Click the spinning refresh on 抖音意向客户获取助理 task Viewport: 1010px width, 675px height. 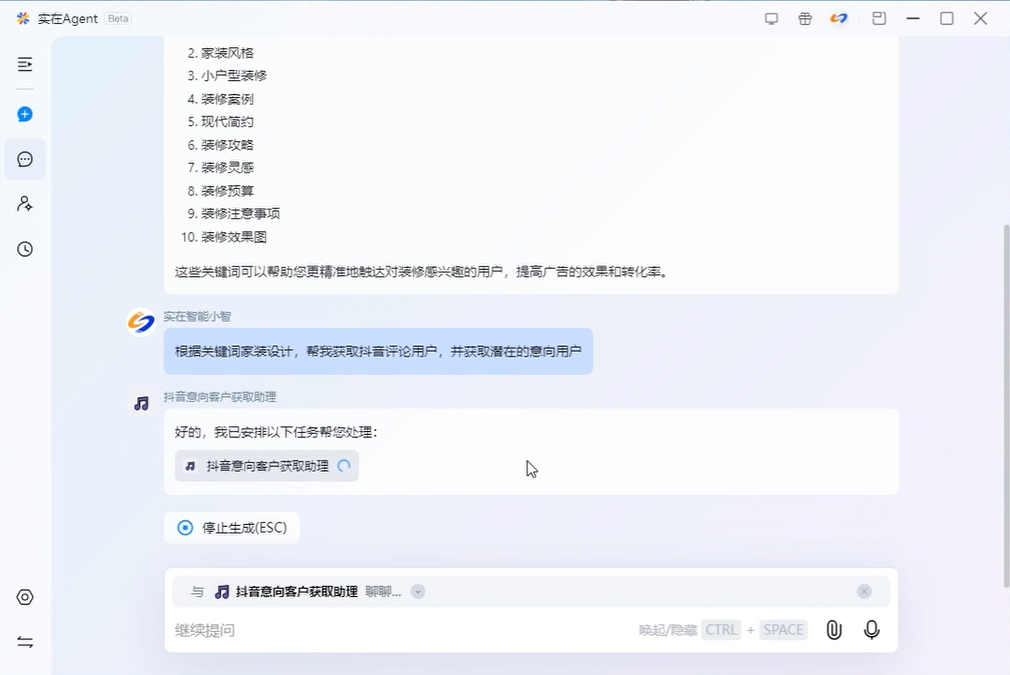[x=343, y=465]
